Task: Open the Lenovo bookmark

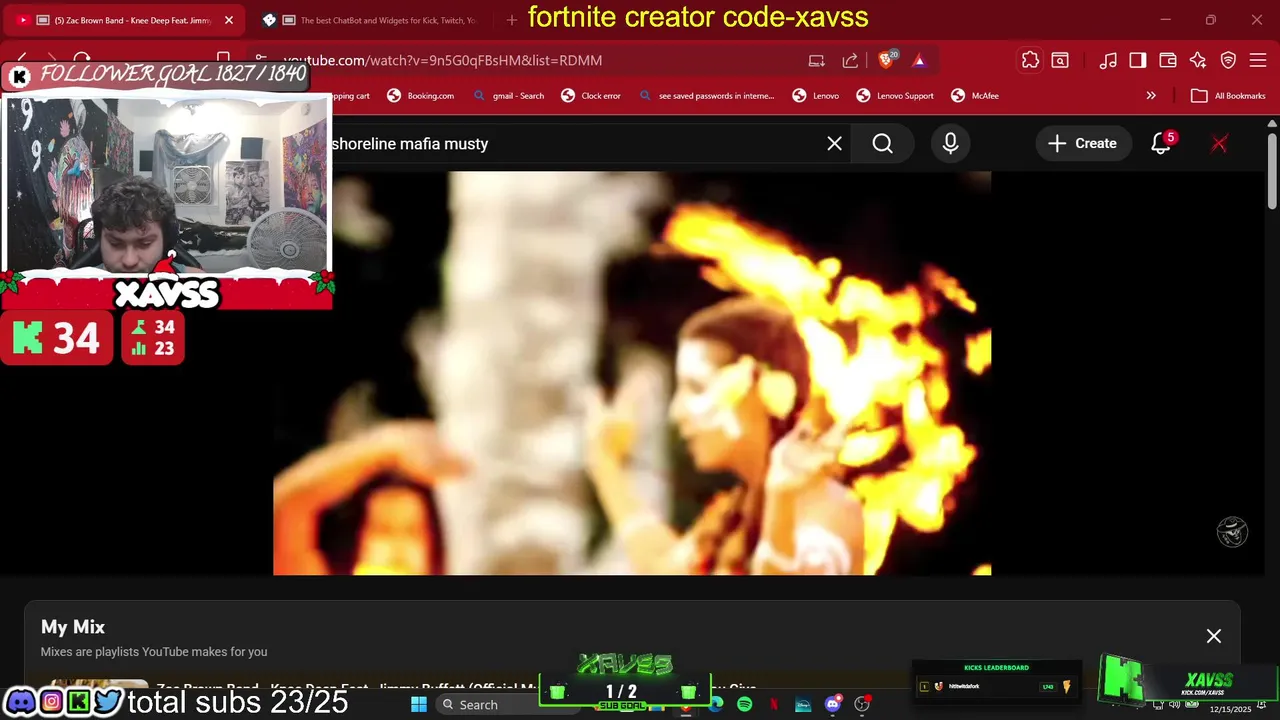Action: pyautogui.click(x=816, y=96)
